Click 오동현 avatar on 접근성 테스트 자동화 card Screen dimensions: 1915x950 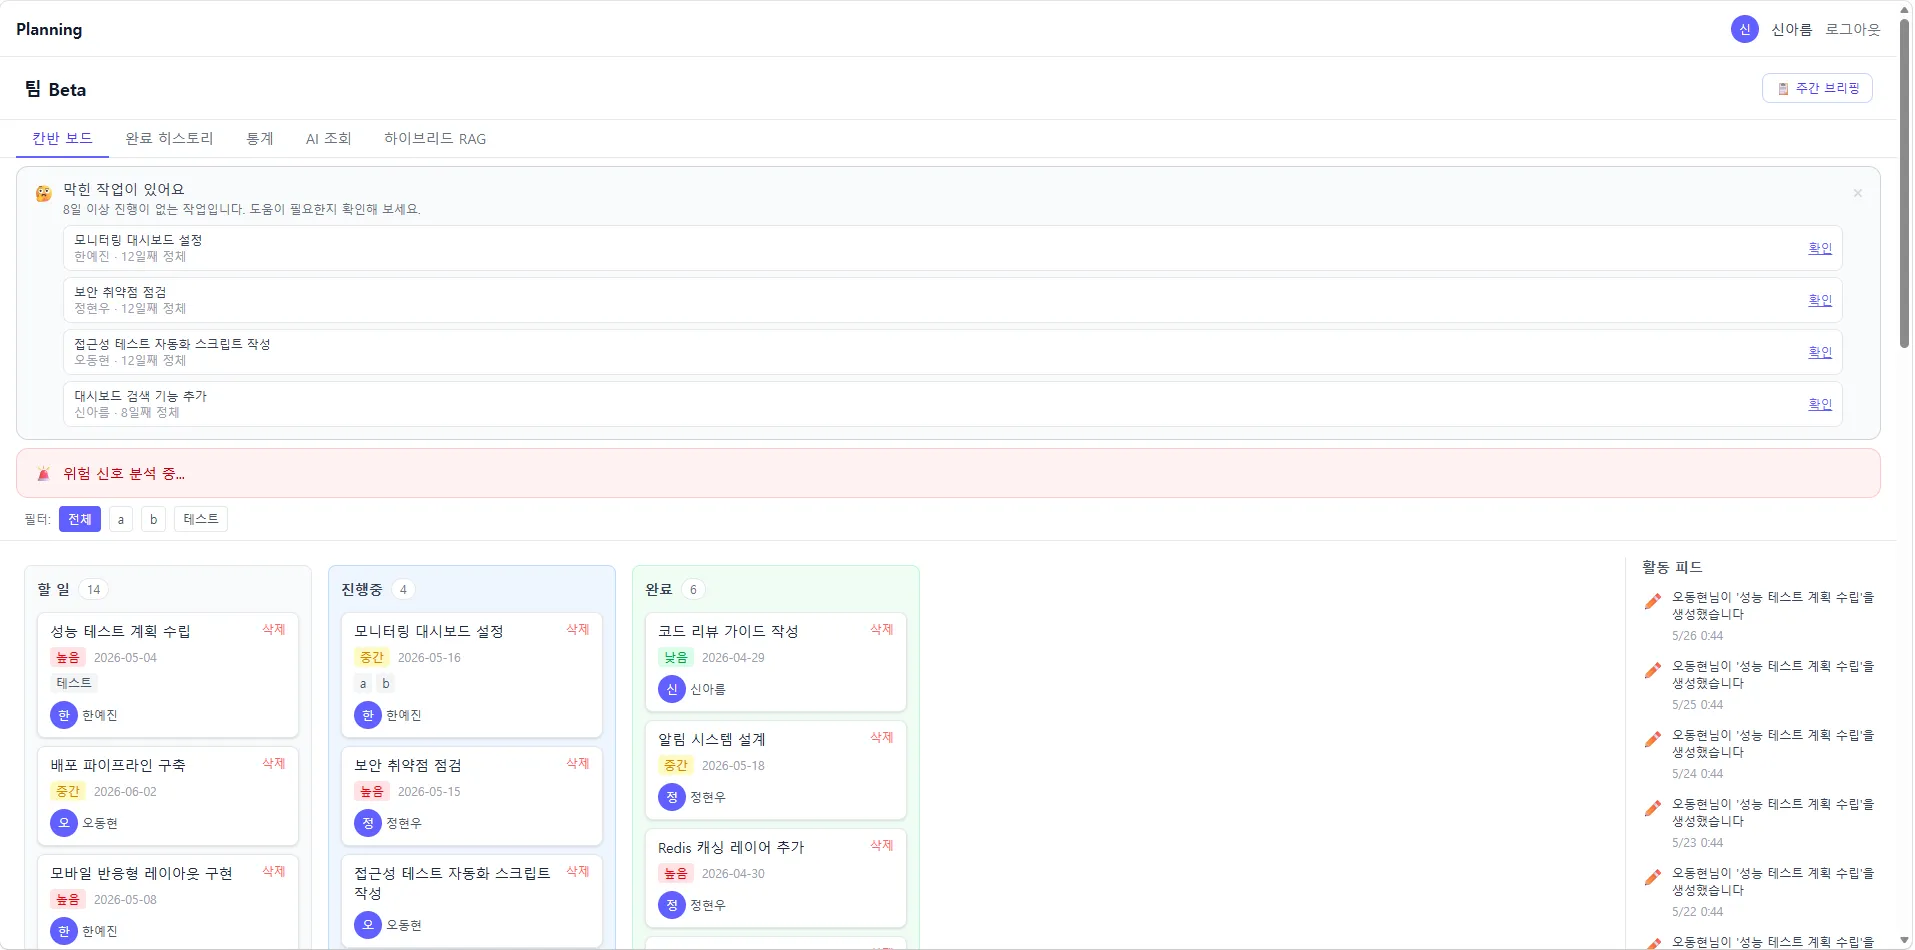click(x=368, y=925)
